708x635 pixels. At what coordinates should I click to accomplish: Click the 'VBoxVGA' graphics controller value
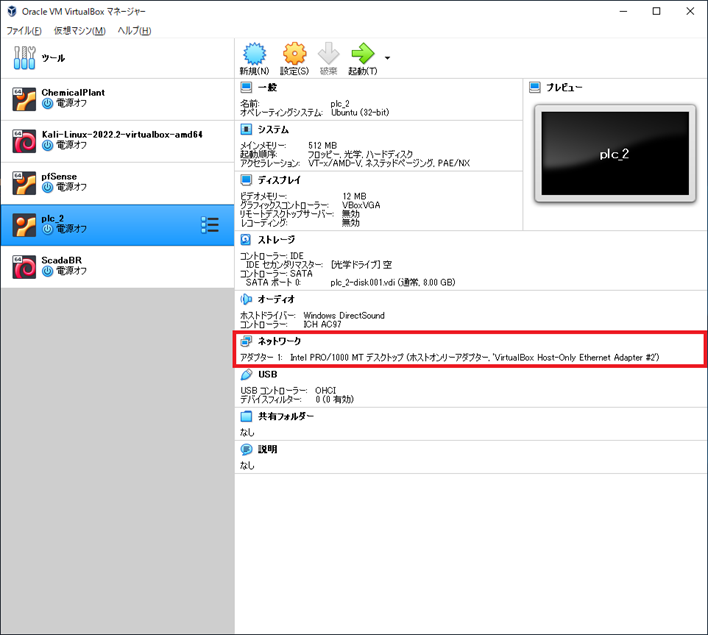click(x=361, y=205)
